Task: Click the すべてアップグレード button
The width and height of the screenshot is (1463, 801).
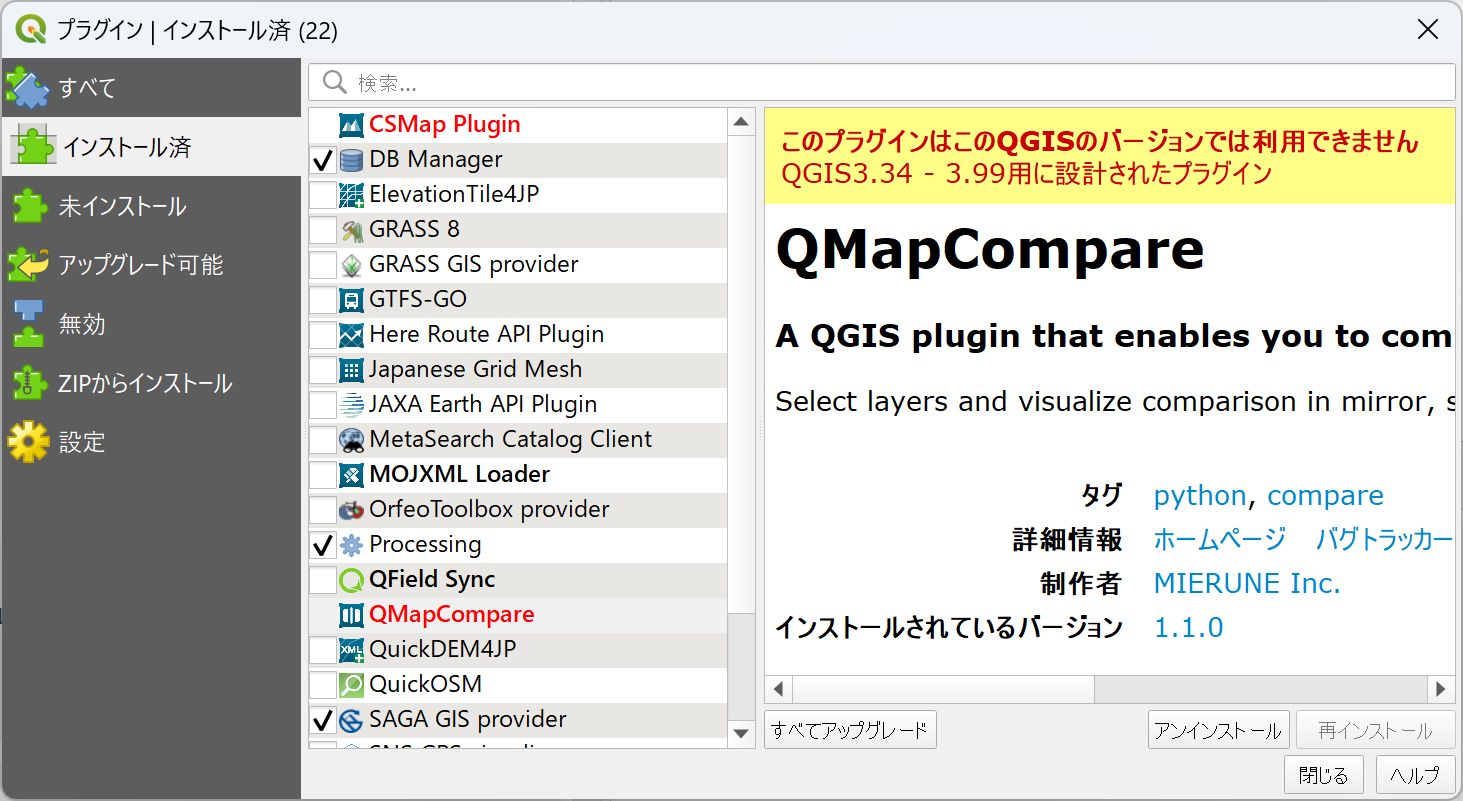Action: (850, 730)
